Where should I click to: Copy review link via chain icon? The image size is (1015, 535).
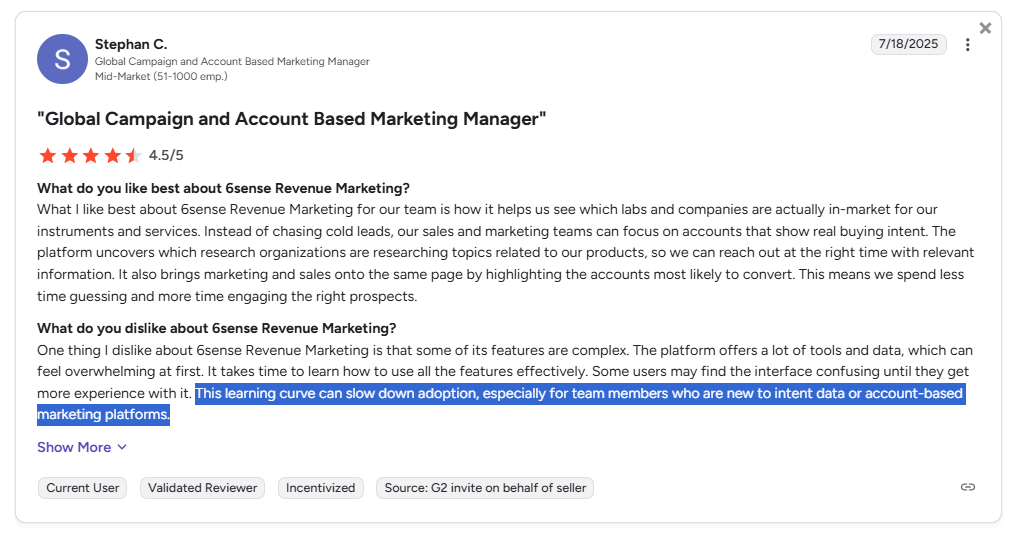click(968, 487)
